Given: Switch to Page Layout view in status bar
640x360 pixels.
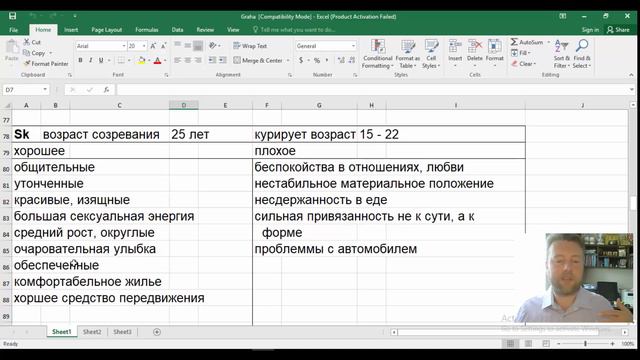Looking at the screenshot, I should tap(528, 344).
